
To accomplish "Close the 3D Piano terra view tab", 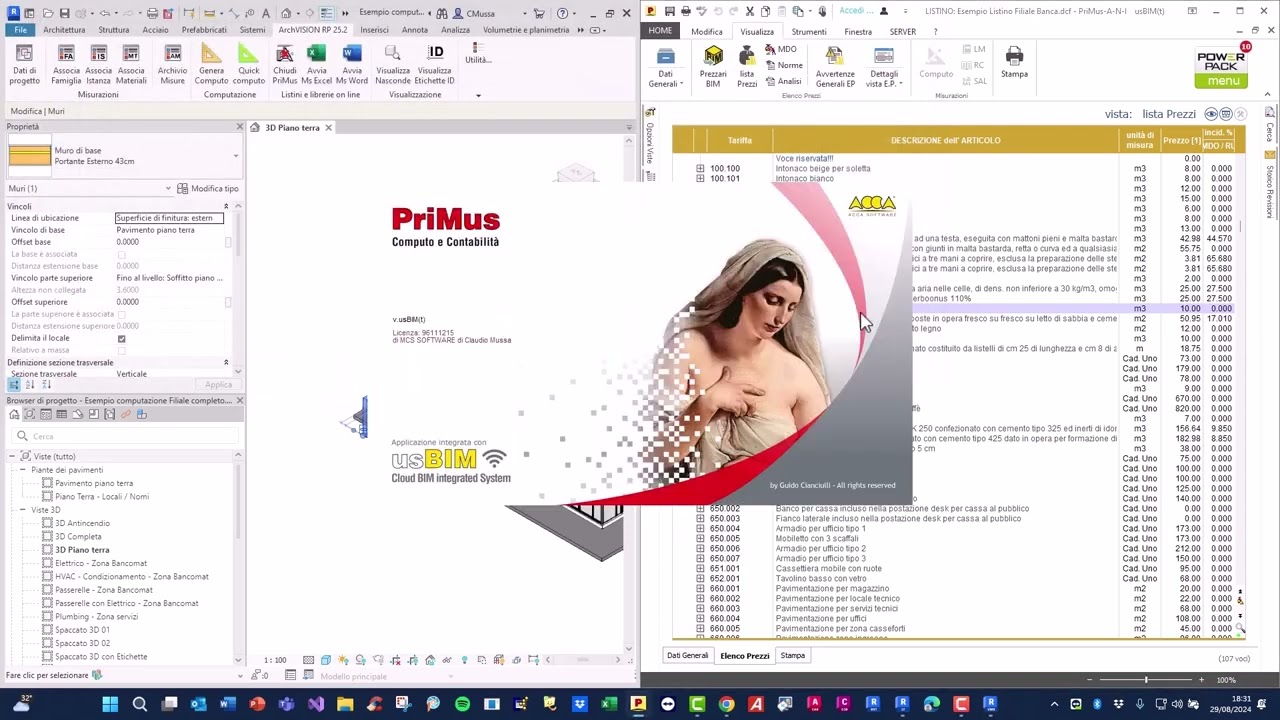I will pos(328,128).
